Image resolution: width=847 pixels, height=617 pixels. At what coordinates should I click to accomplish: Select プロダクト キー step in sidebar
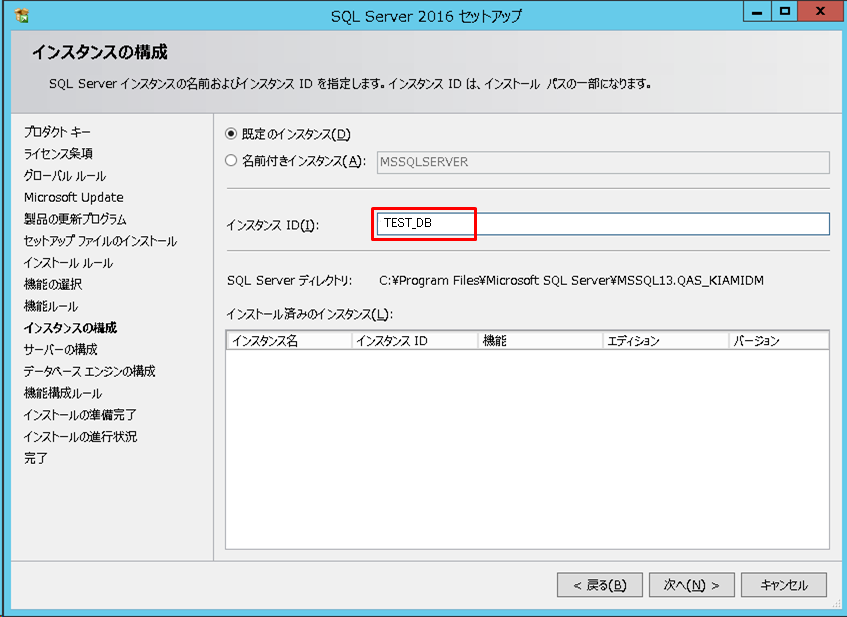(x=57, y=132)
